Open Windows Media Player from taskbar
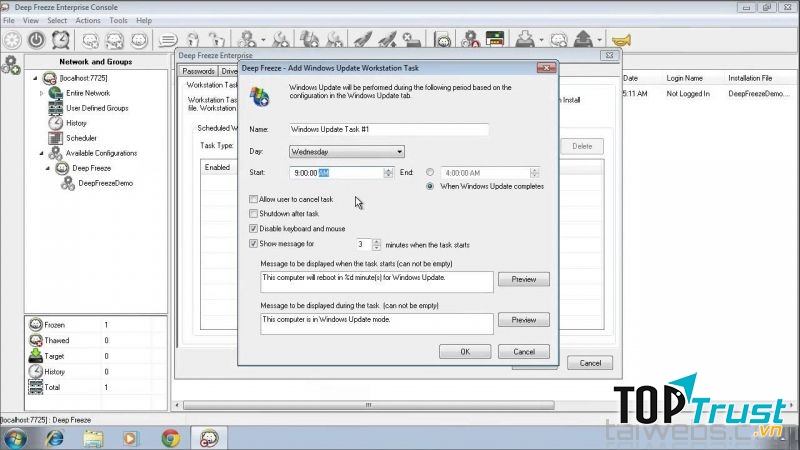The height and width of the screenshot is (450, 800). click(130, 438)
